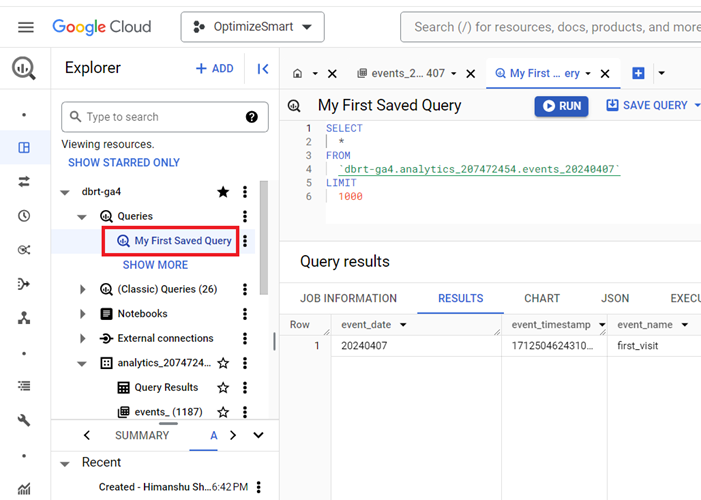This screenshot has height=500, width=701.
Task: Open more options for analytics_2074724 dataset
Action: point(245,363)
